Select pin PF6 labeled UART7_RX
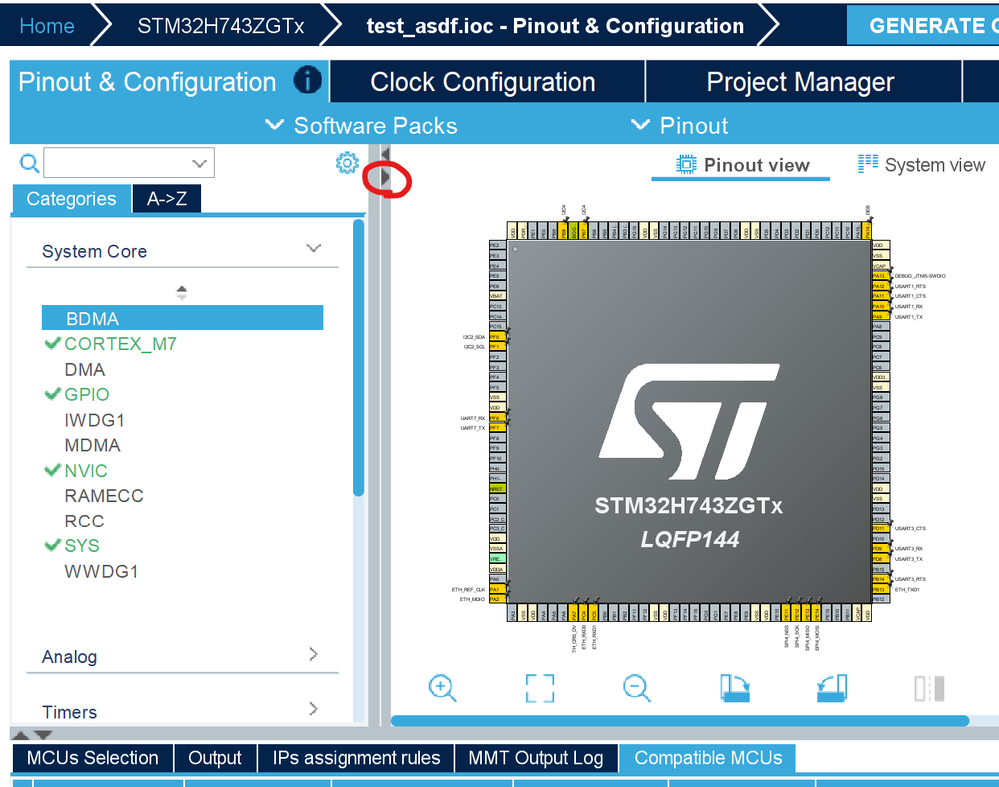999x787 pixels. click(497, 418)
